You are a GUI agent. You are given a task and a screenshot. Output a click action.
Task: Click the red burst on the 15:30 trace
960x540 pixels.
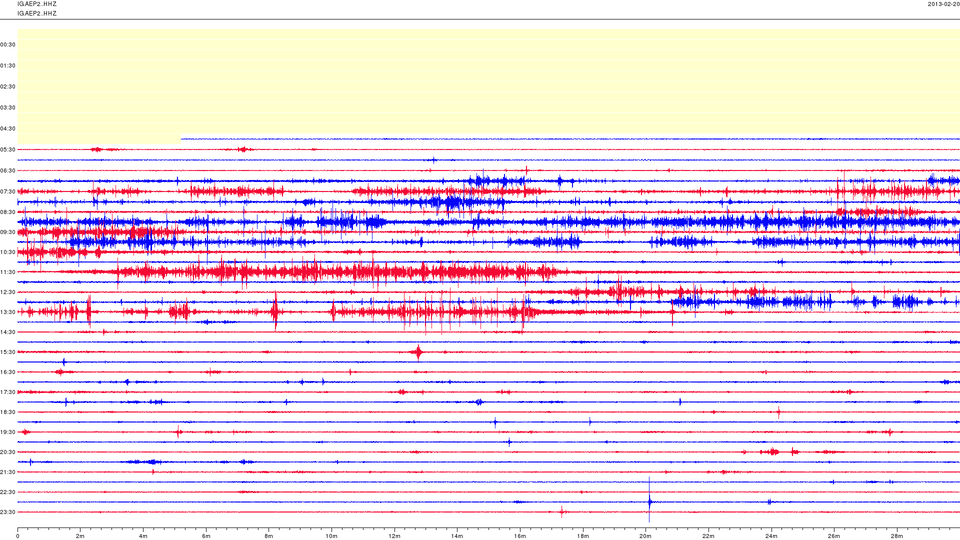tap(418, 352)
